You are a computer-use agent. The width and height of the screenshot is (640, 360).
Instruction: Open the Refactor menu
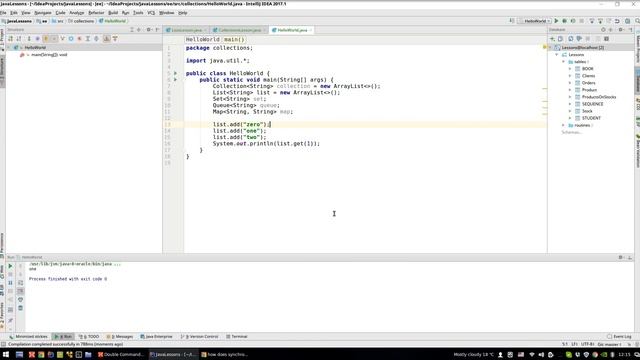96,13
